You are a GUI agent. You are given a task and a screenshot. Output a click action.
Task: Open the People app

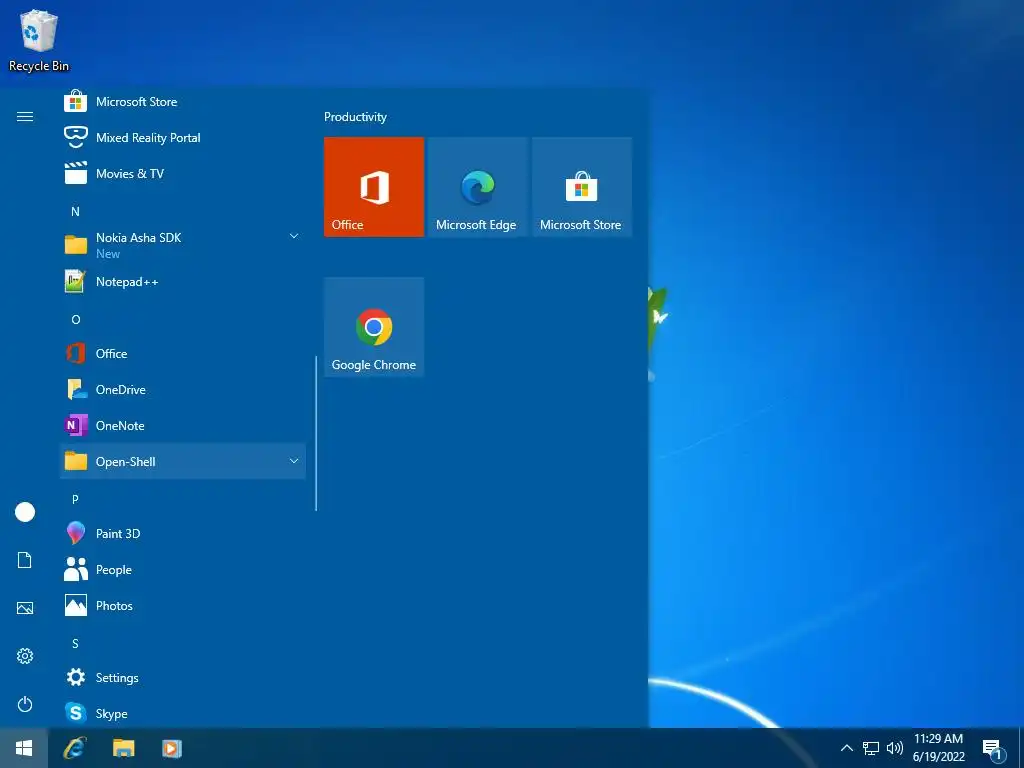click(x=183, y=569)
